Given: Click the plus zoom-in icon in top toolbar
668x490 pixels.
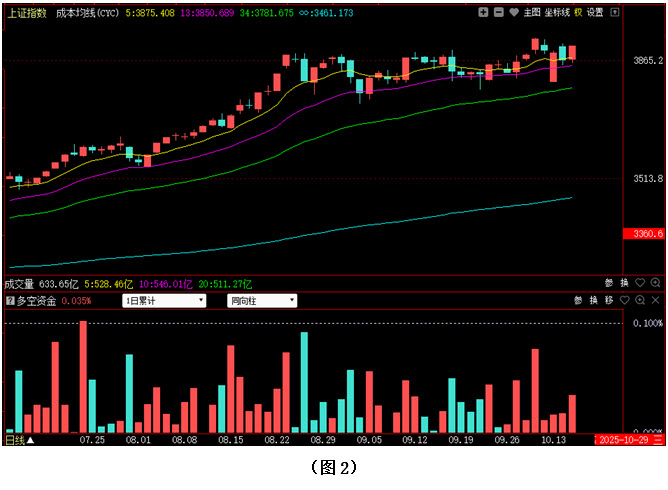Looking at the screenshot, I should [484, 12].
